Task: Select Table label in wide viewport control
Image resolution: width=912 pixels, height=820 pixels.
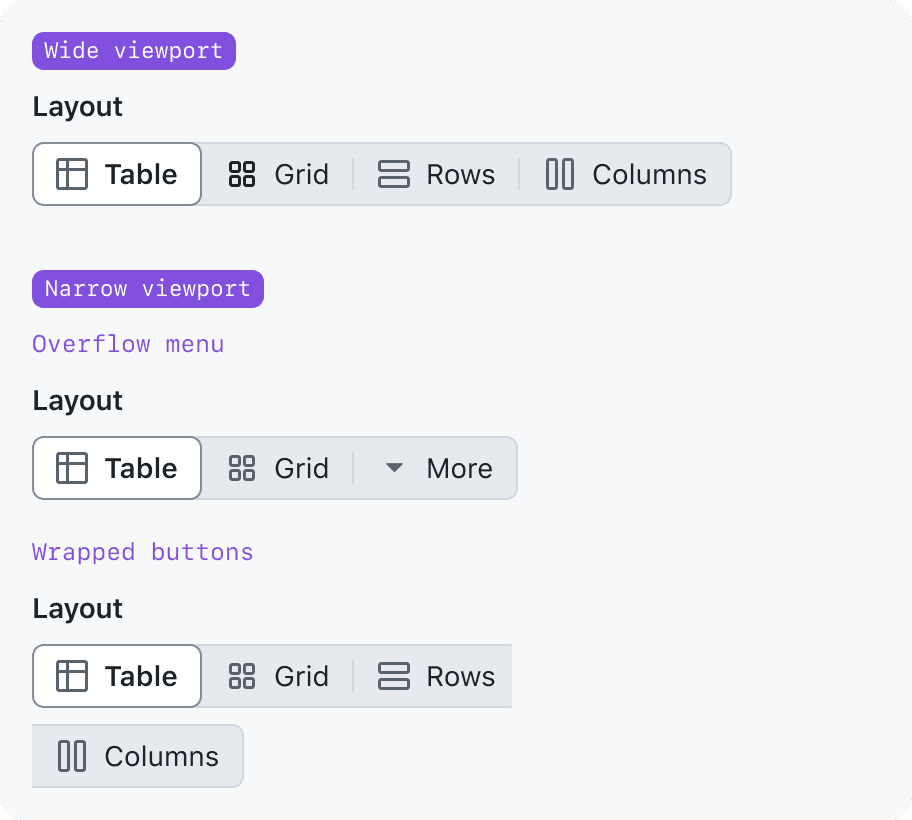Action: (x=141, y=174)
